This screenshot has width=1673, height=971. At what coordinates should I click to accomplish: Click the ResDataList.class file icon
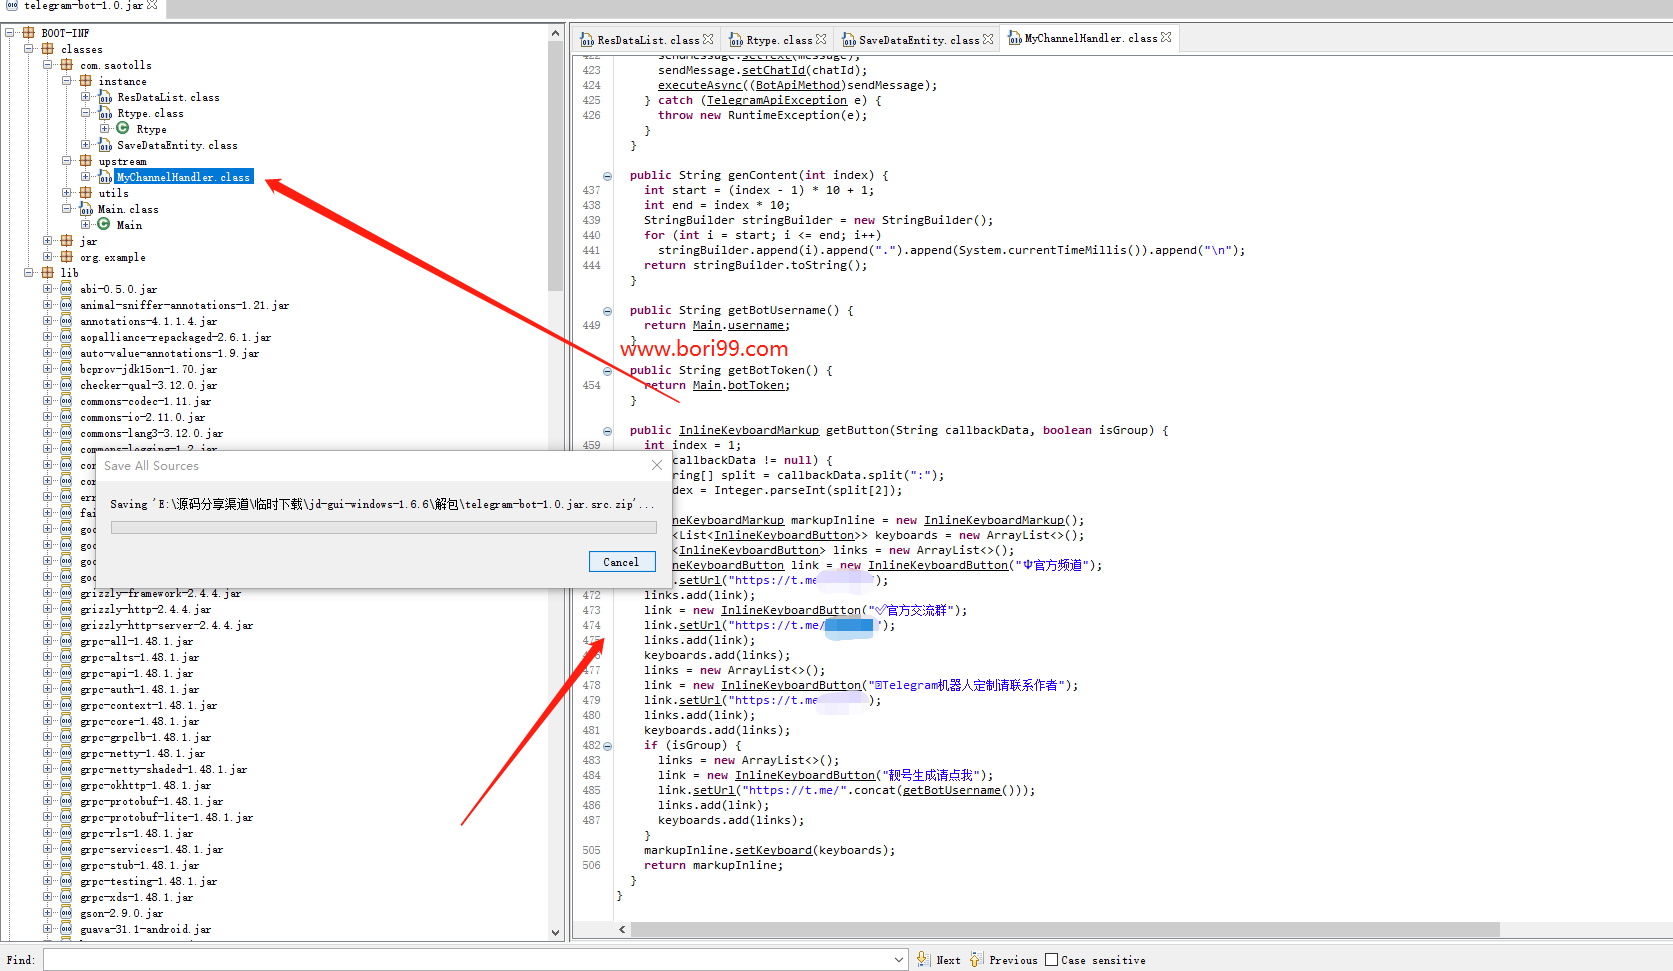coord(105,97)
